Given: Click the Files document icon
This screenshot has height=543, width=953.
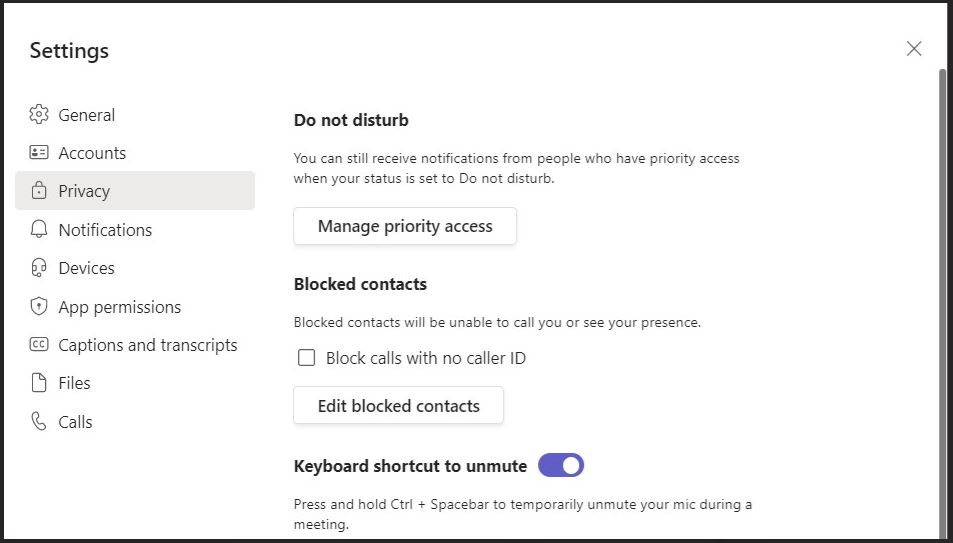Looking at the screenshot, I should [x=39, y=383].
